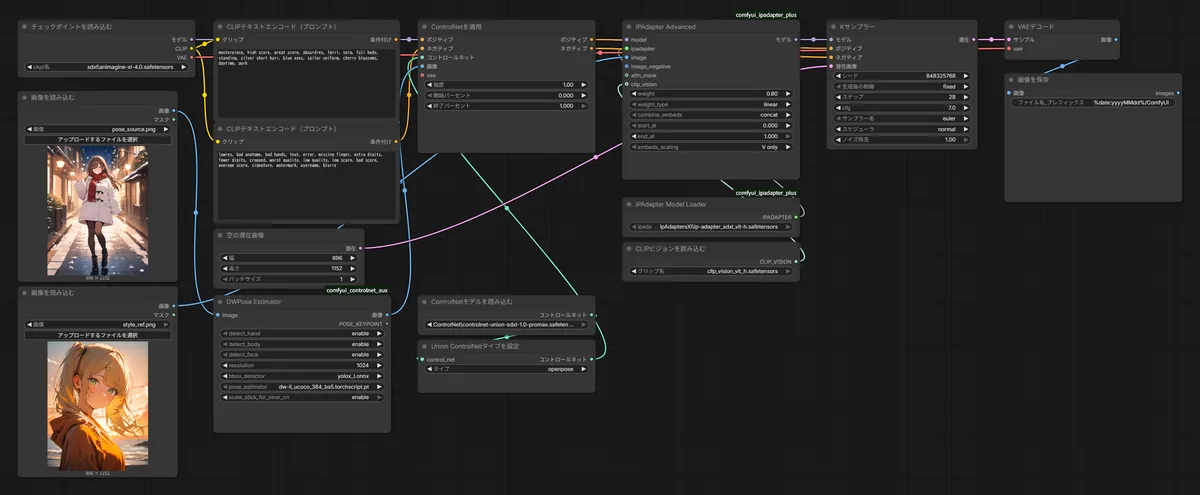
Task: Click the comfyui_controlnet_aux badge text
Action: click(x=357, y=290)
